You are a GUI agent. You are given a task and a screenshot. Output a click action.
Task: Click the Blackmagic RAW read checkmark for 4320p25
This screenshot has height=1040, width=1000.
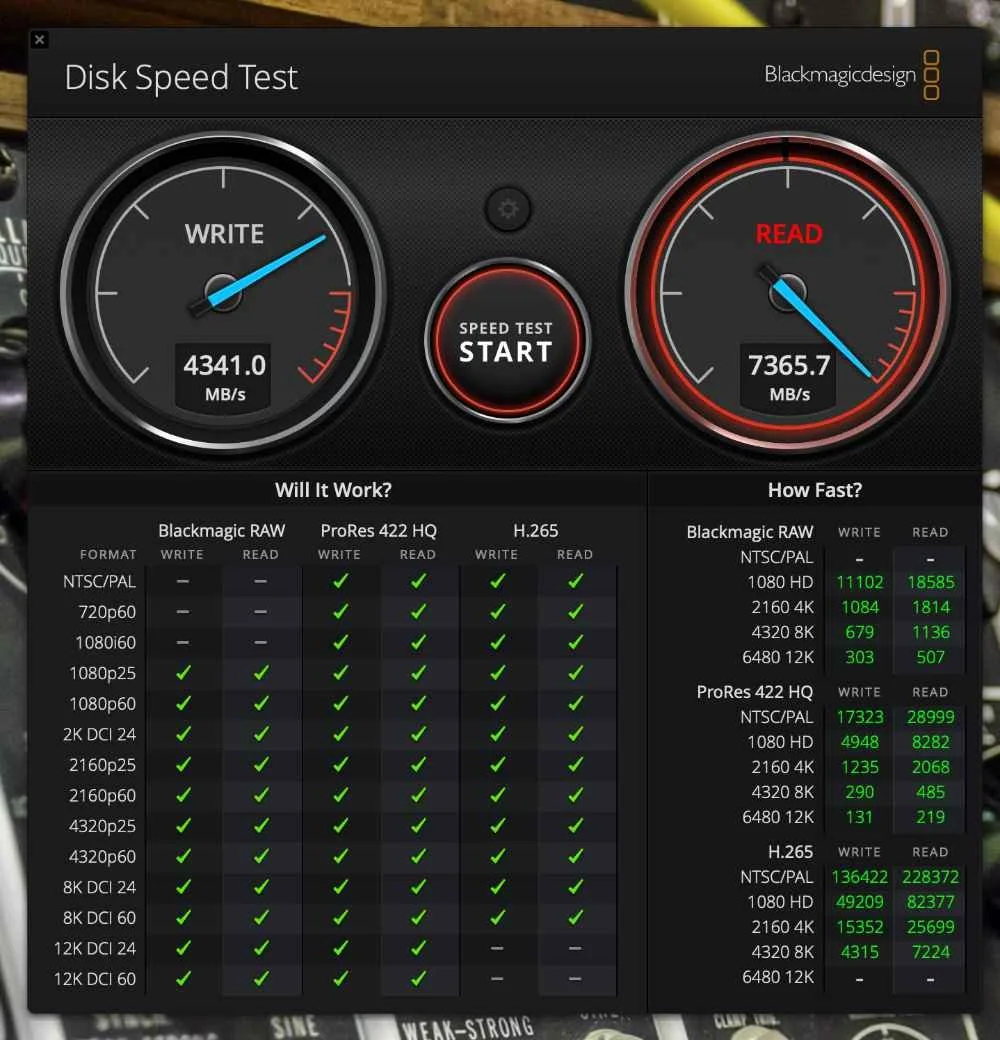tap(261, 825)
